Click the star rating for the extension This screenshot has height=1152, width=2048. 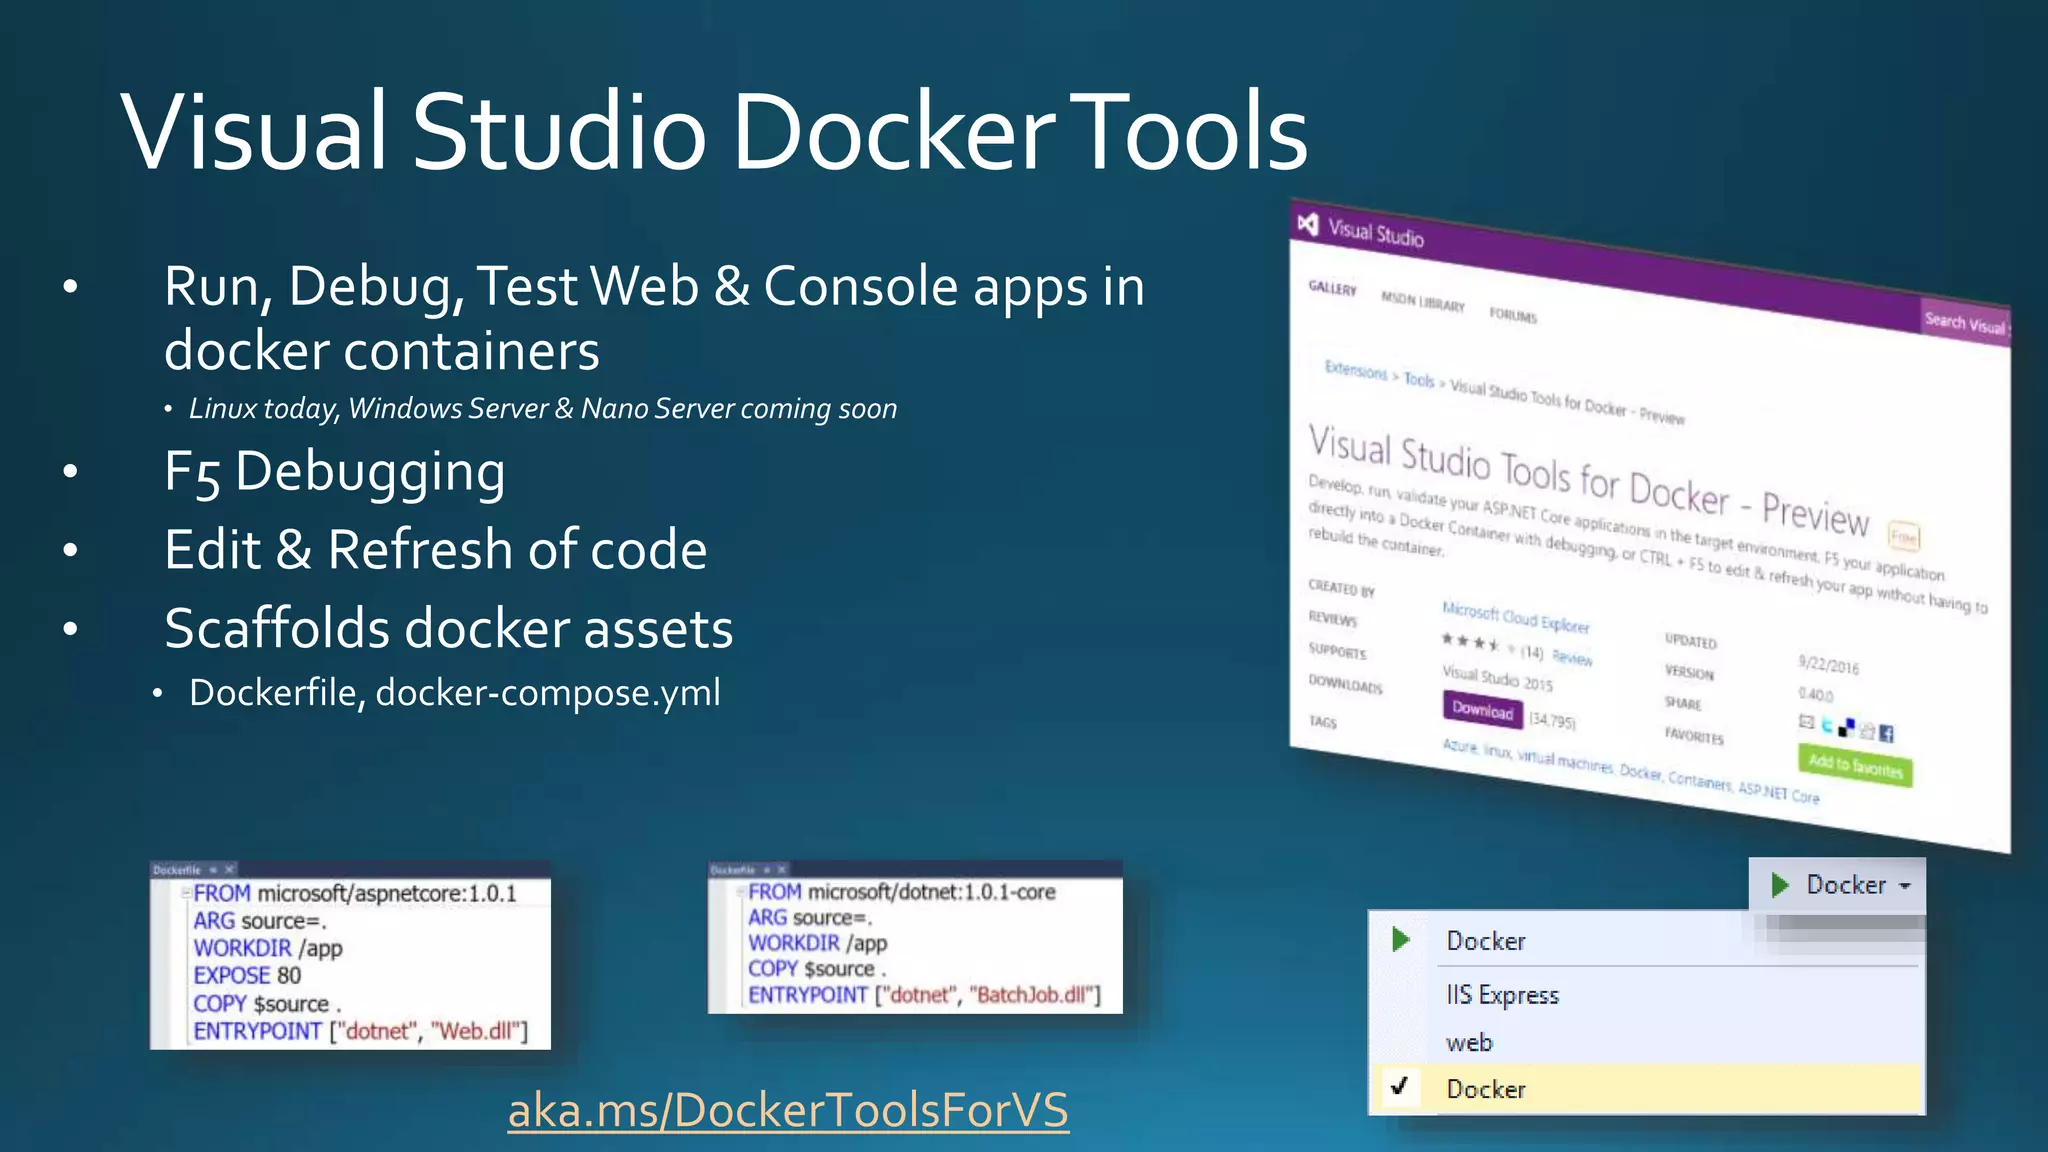pyautogui.click(x=1479, y=643)
